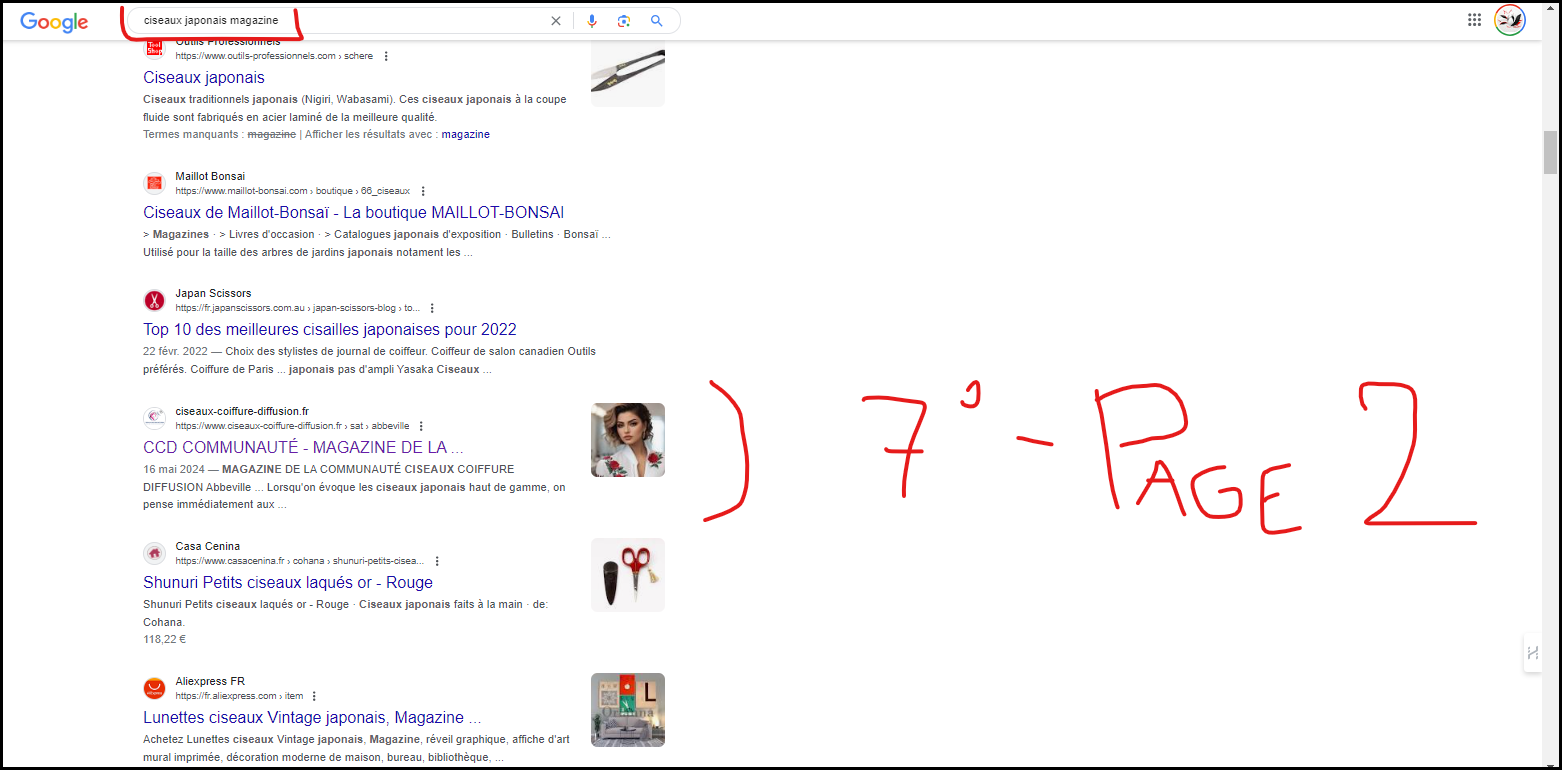Open more options for Aliexpress FR result

pos(314,696)
